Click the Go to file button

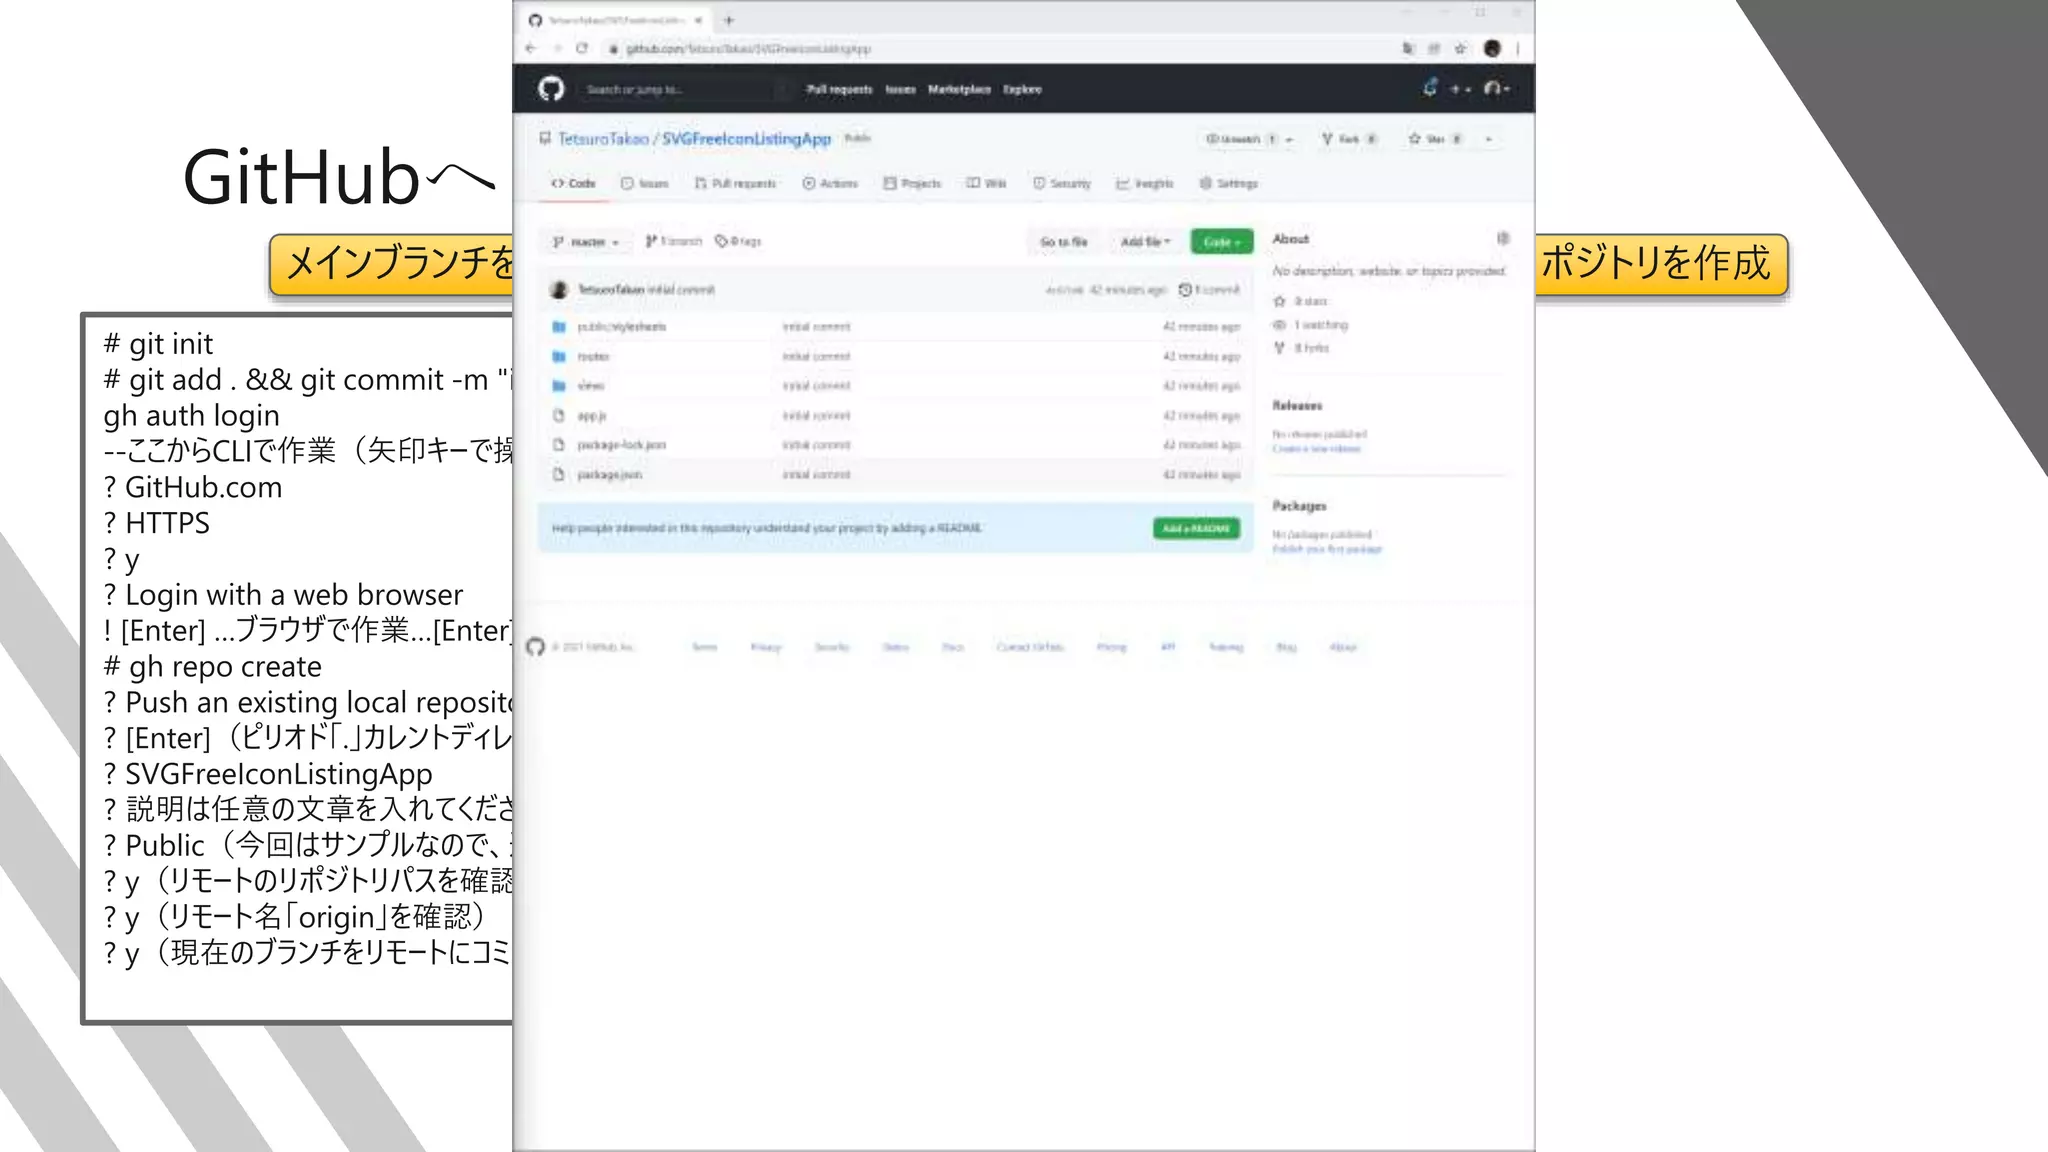pyautogui.click(x=1063, y=242)
